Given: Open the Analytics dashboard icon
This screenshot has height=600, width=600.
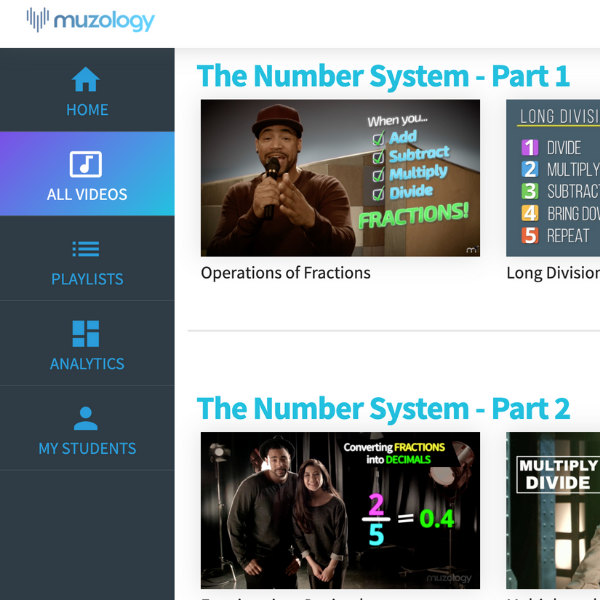Looking at the screenshot, I should 86,334.
